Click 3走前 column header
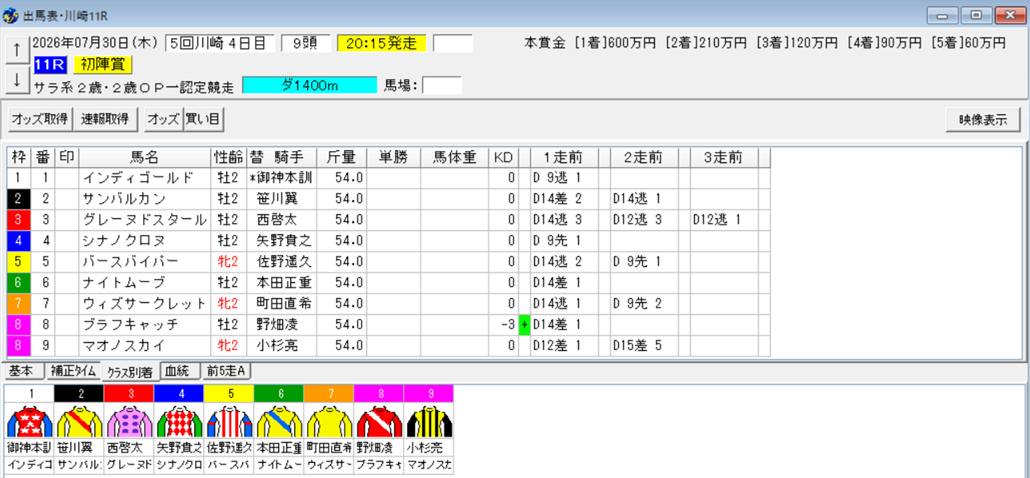 click(x=725, y=158)
